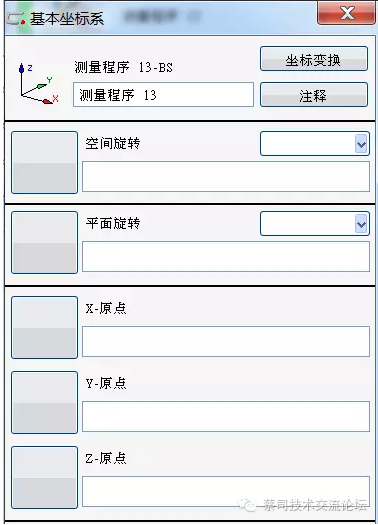Select the 空间旋转 feature selection square

(x=45, y=162)
